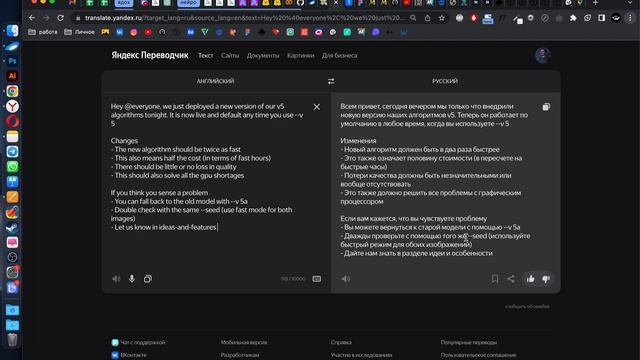
Task: Launch Illustrator from the dock
Action: tap(12, 76)
